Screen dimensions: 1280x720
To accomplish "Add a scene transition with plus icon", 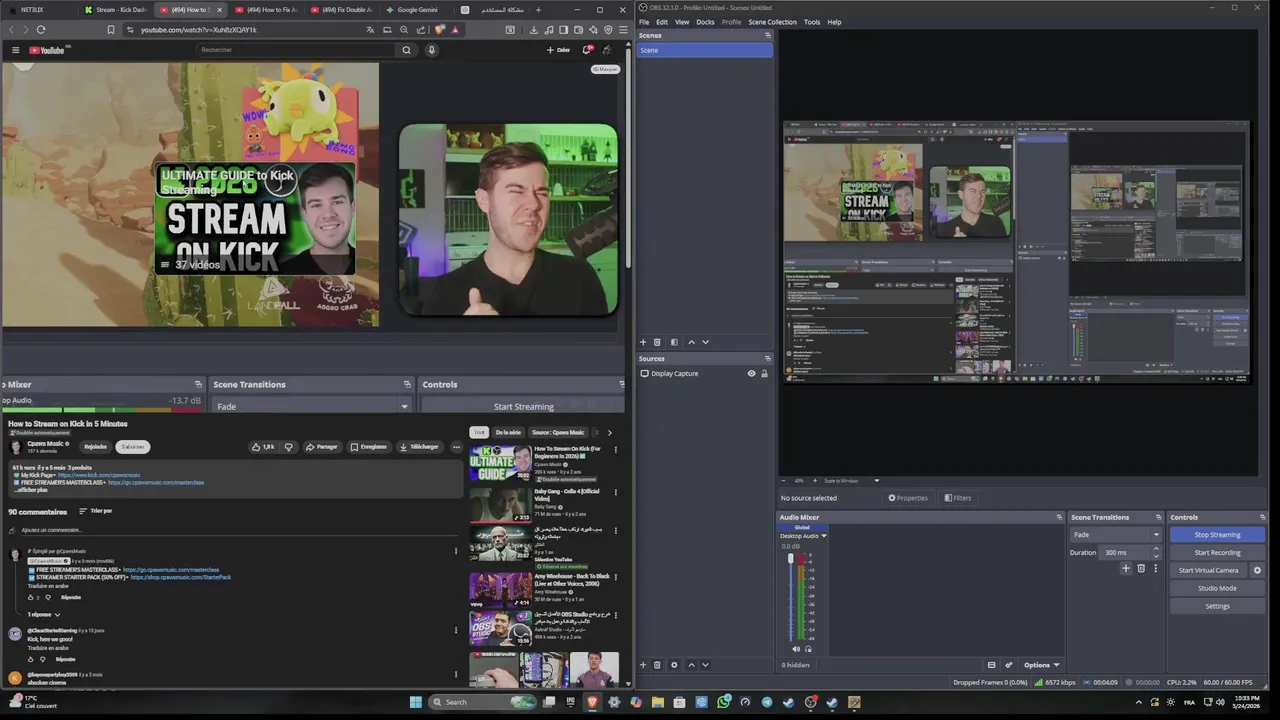I will (x=1126, y=568).
